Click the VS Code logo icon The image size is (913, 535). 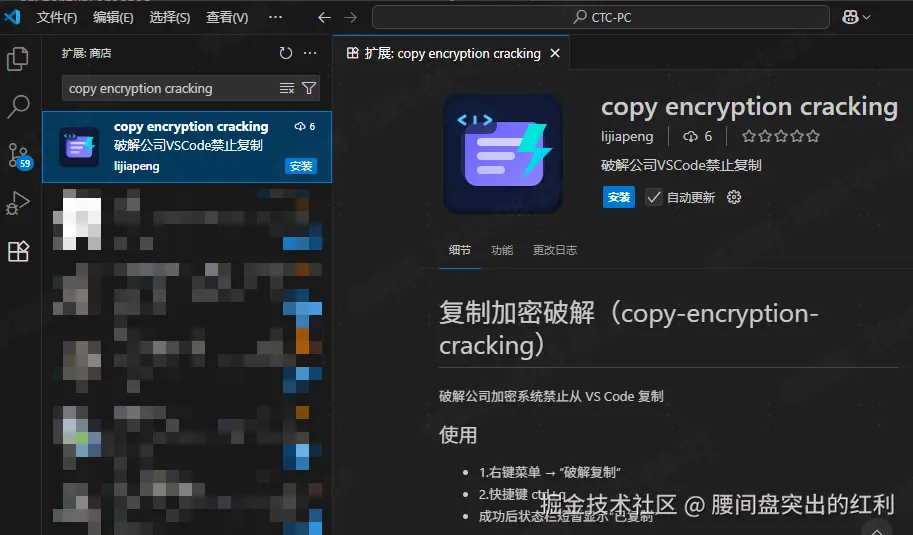[x=12, y=17]
